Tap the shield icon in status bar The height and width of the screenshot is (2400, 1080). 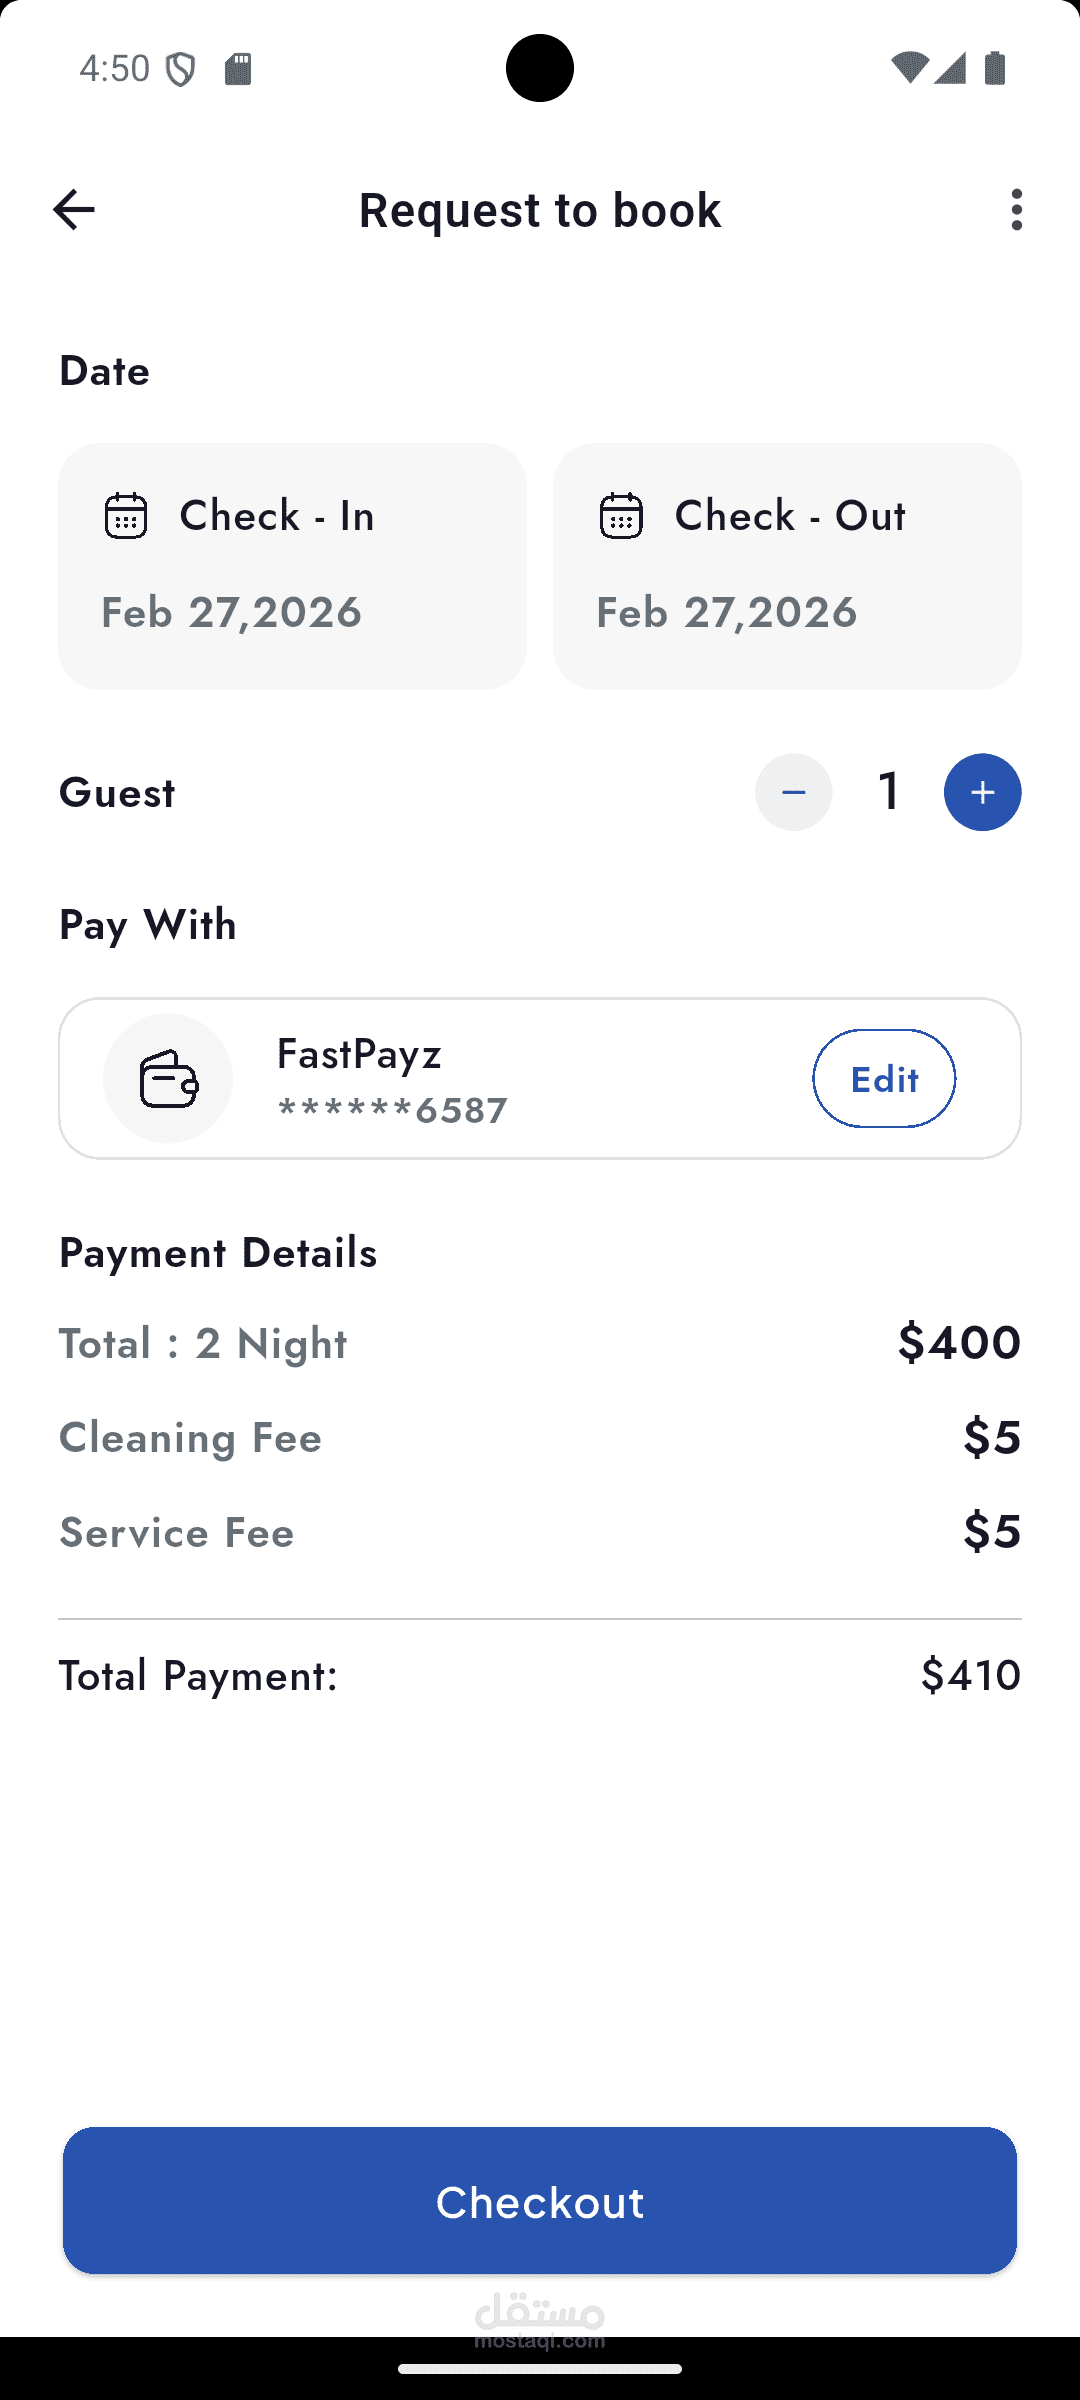181,69
